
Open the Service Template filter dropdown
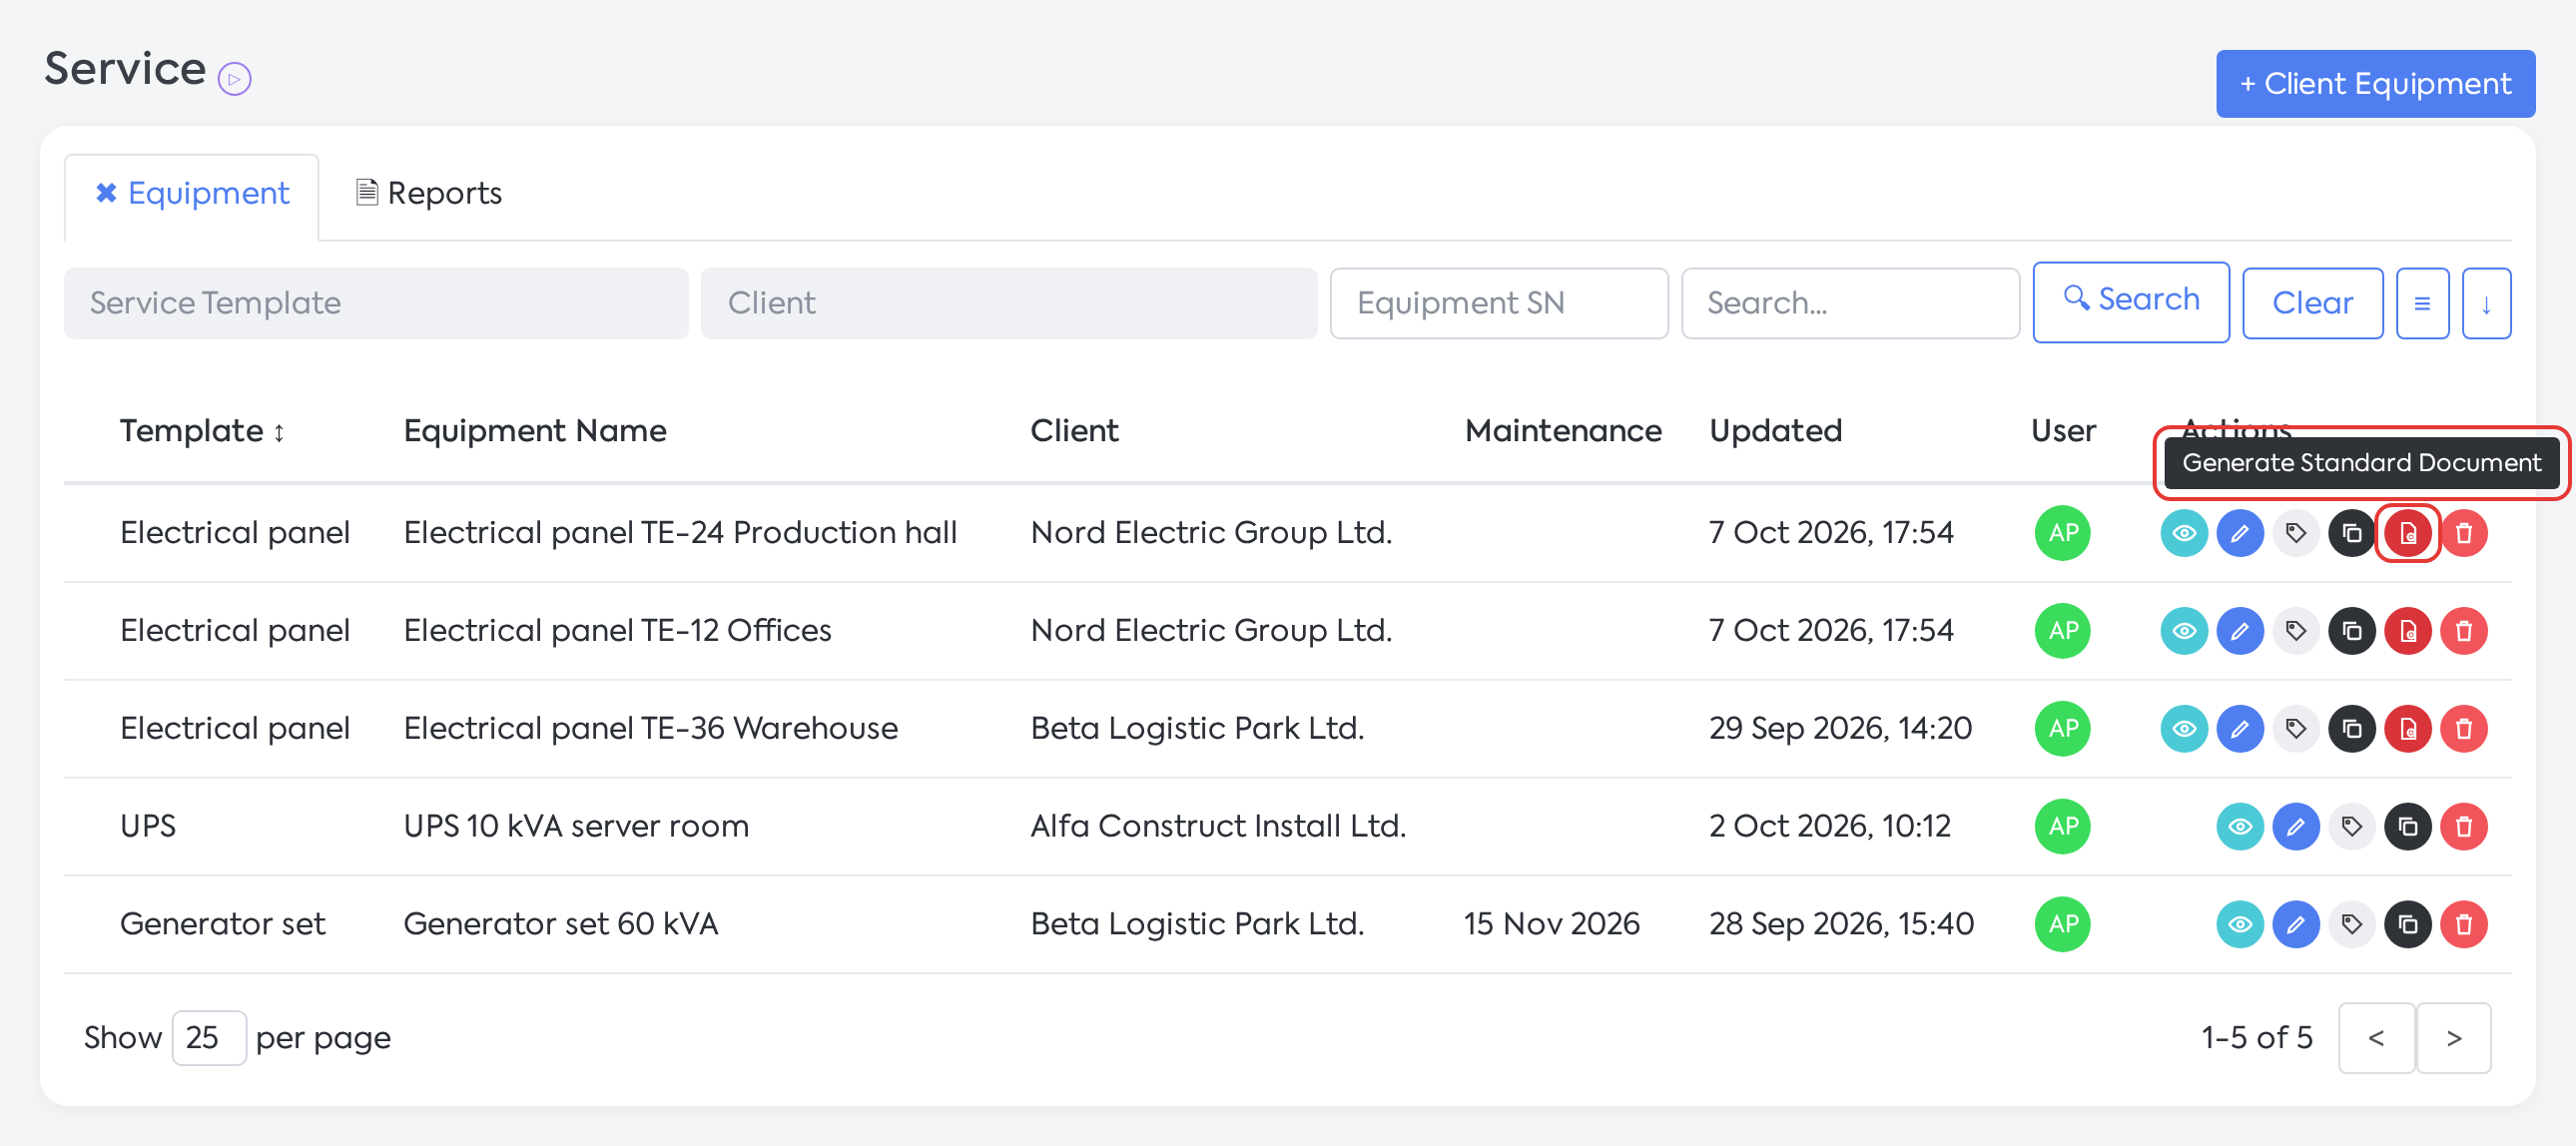[x=376, y=303]
